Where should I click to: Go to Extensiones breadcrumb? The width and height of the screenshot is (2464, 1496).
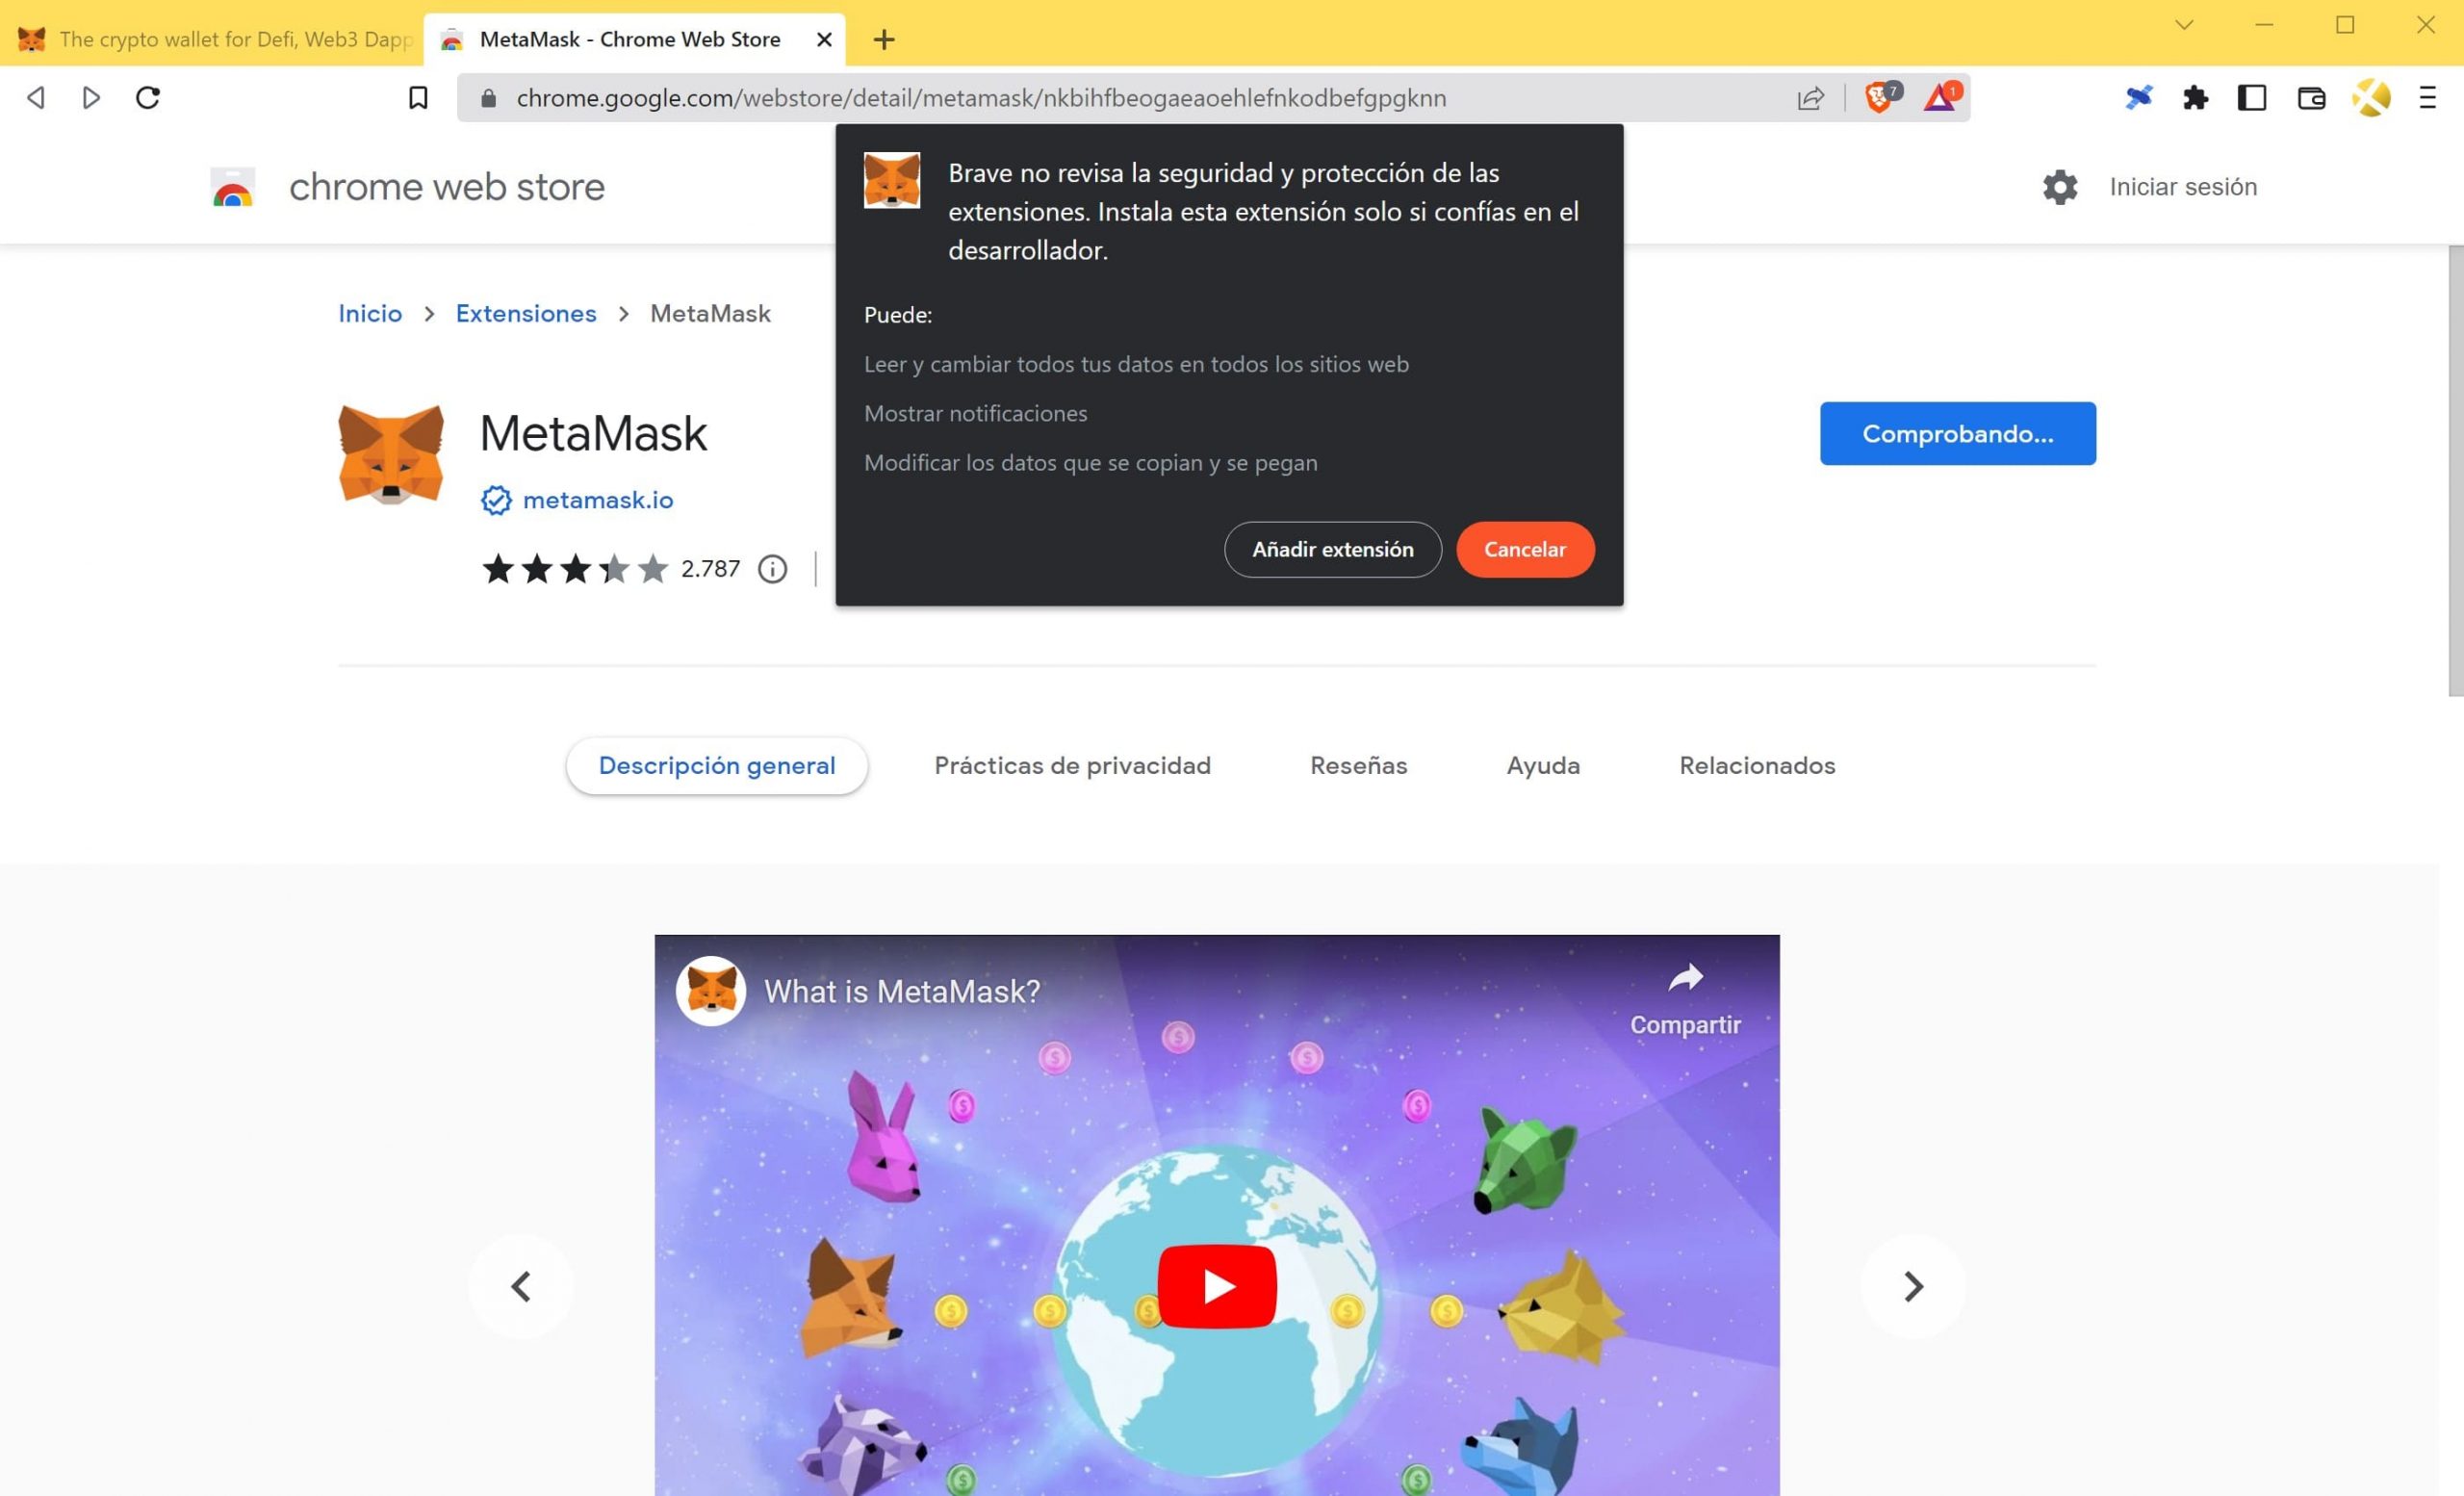point(526,313)
